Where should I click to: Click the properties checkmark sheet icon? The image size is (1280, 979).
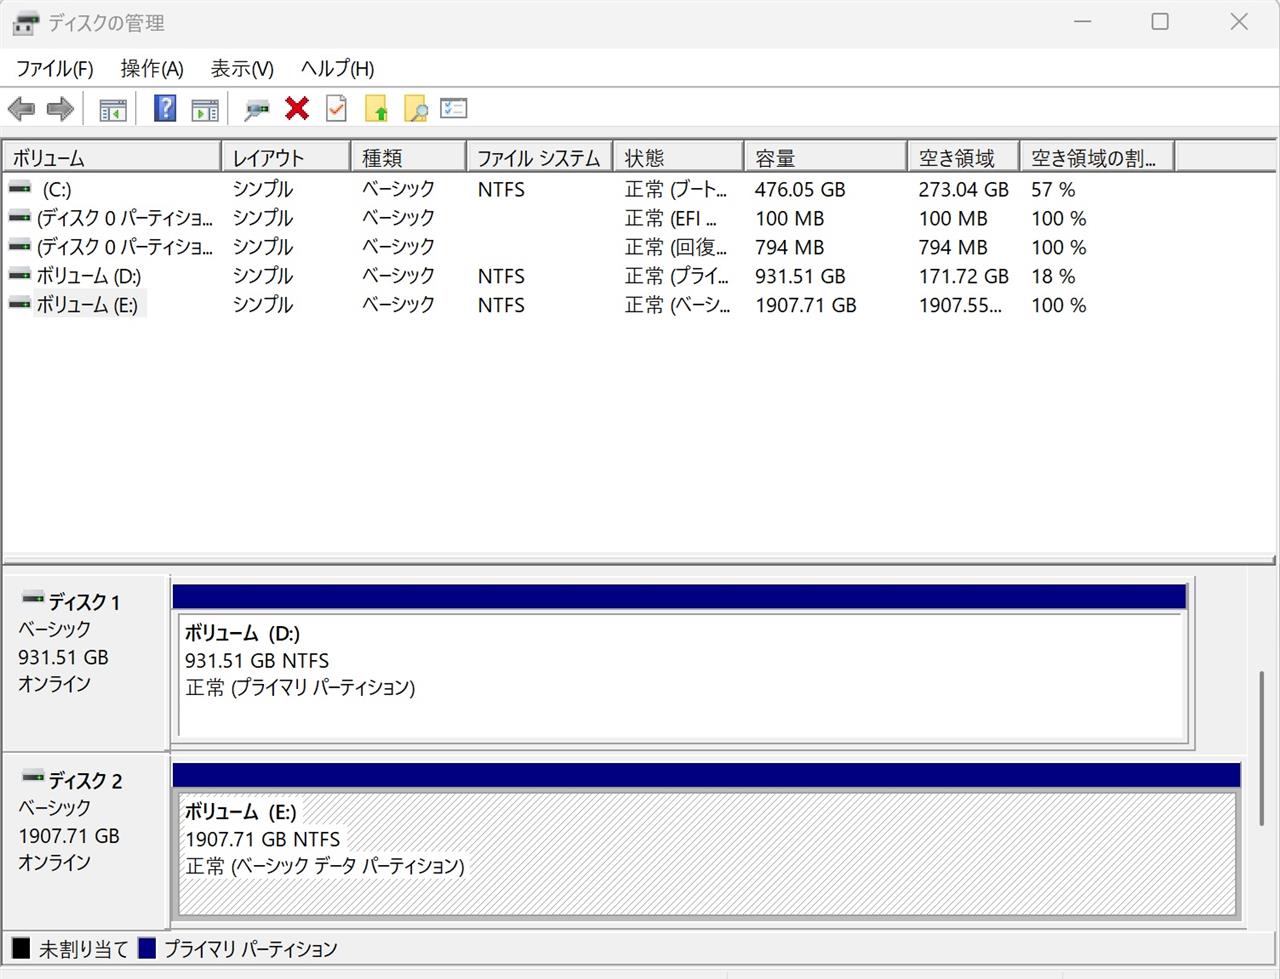[x=336, y=108]
